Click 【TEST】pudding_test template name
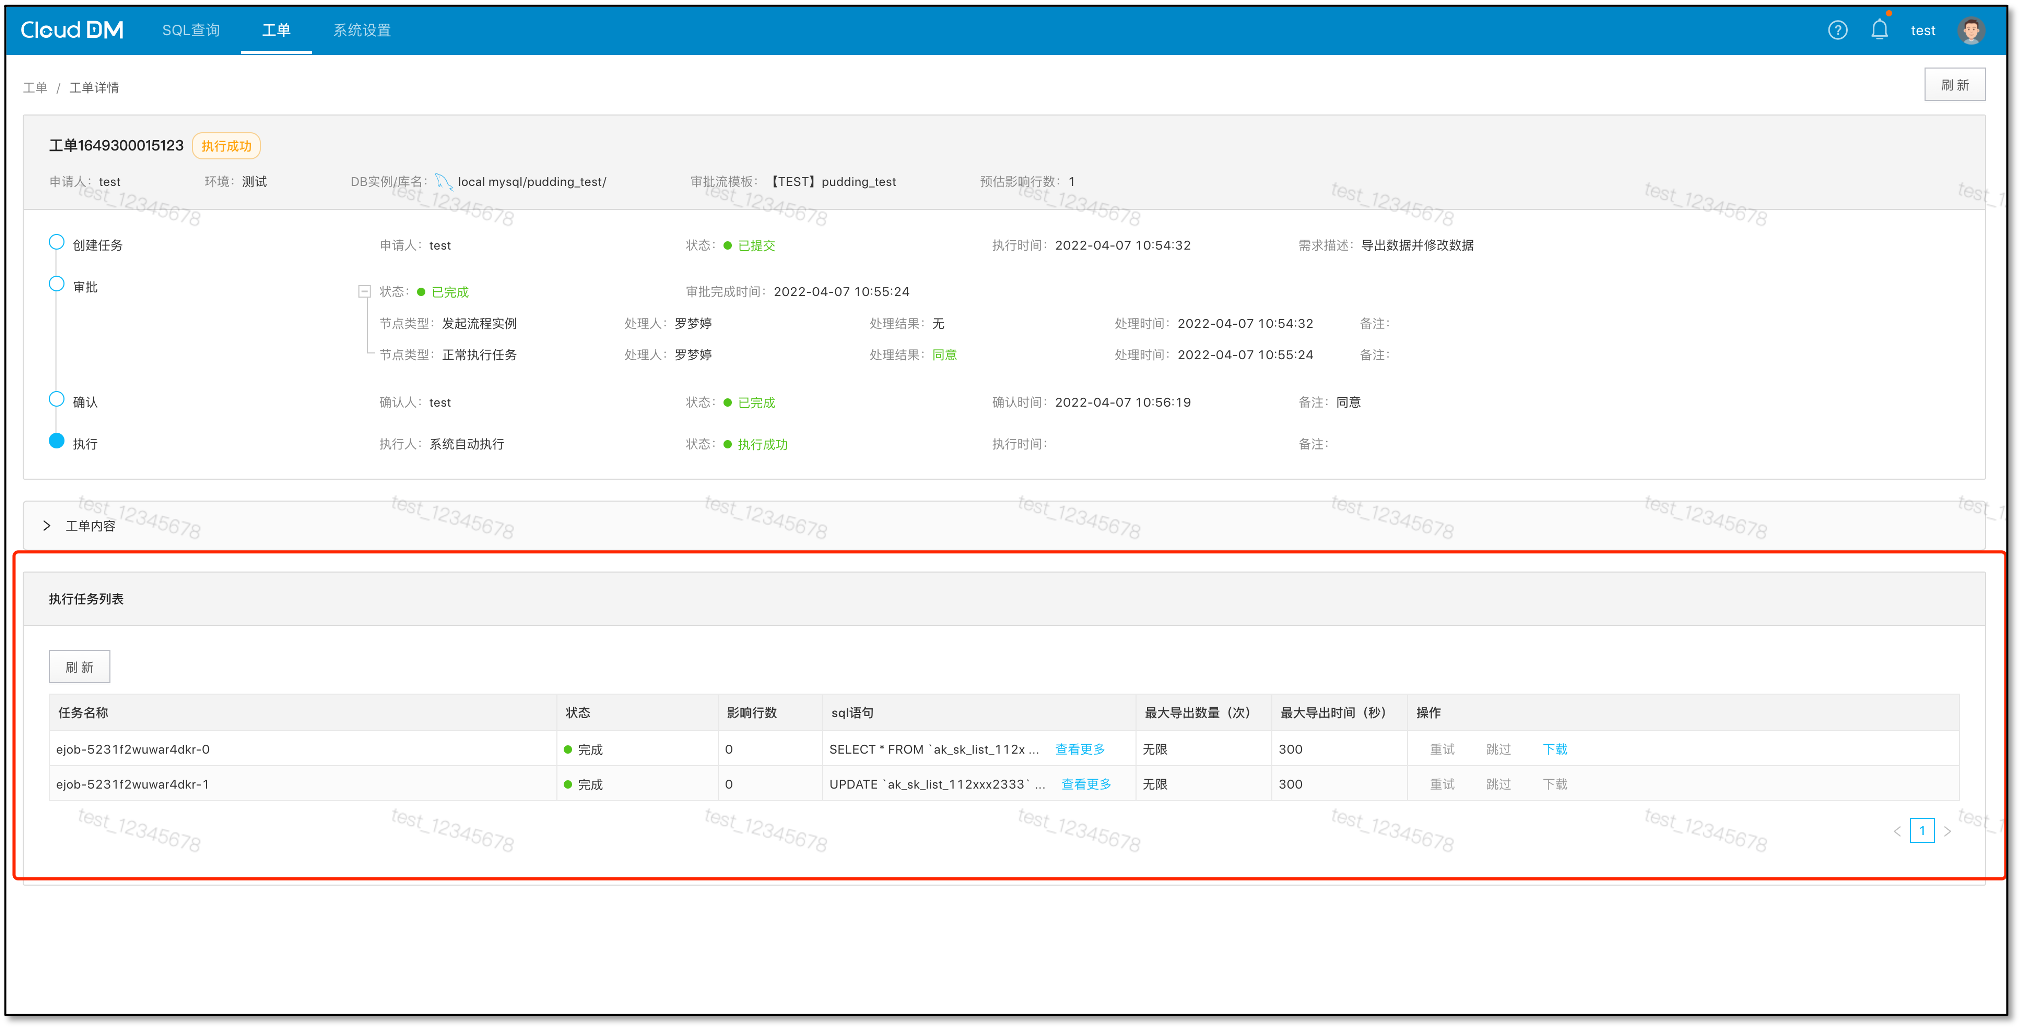 coord(833,182)
